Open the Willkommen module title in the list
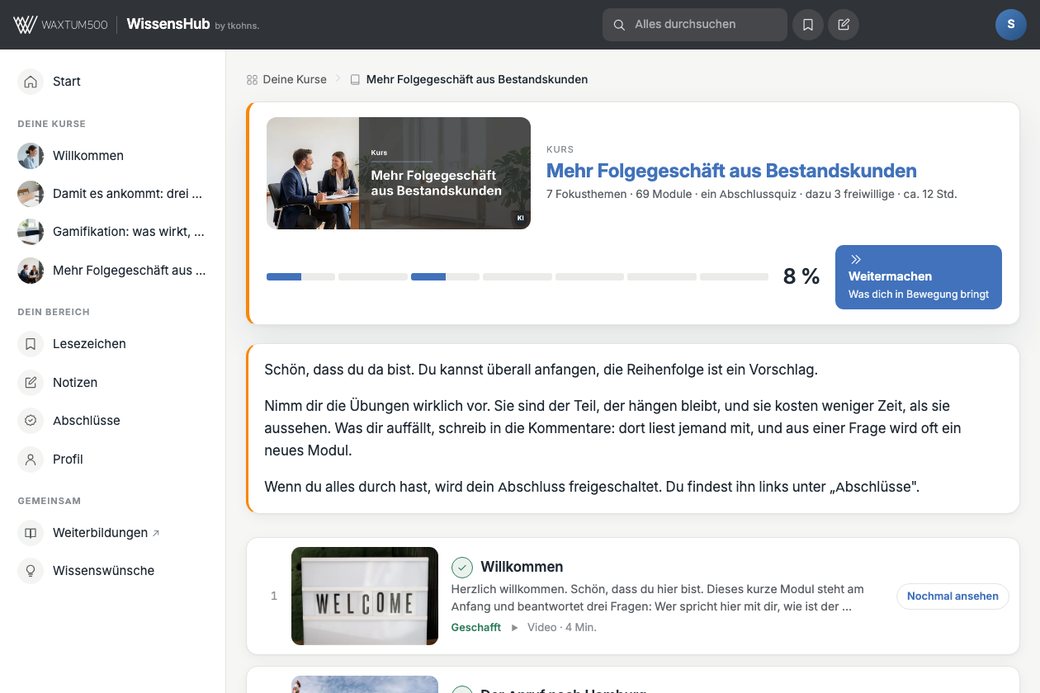 pos(521,567)
